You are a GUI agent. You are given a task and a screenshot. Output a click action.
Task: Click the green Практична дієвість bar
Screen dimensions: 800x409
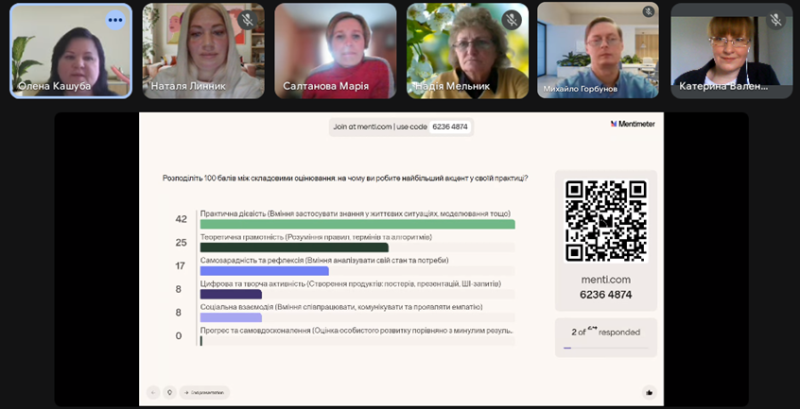tap(357, 224)
